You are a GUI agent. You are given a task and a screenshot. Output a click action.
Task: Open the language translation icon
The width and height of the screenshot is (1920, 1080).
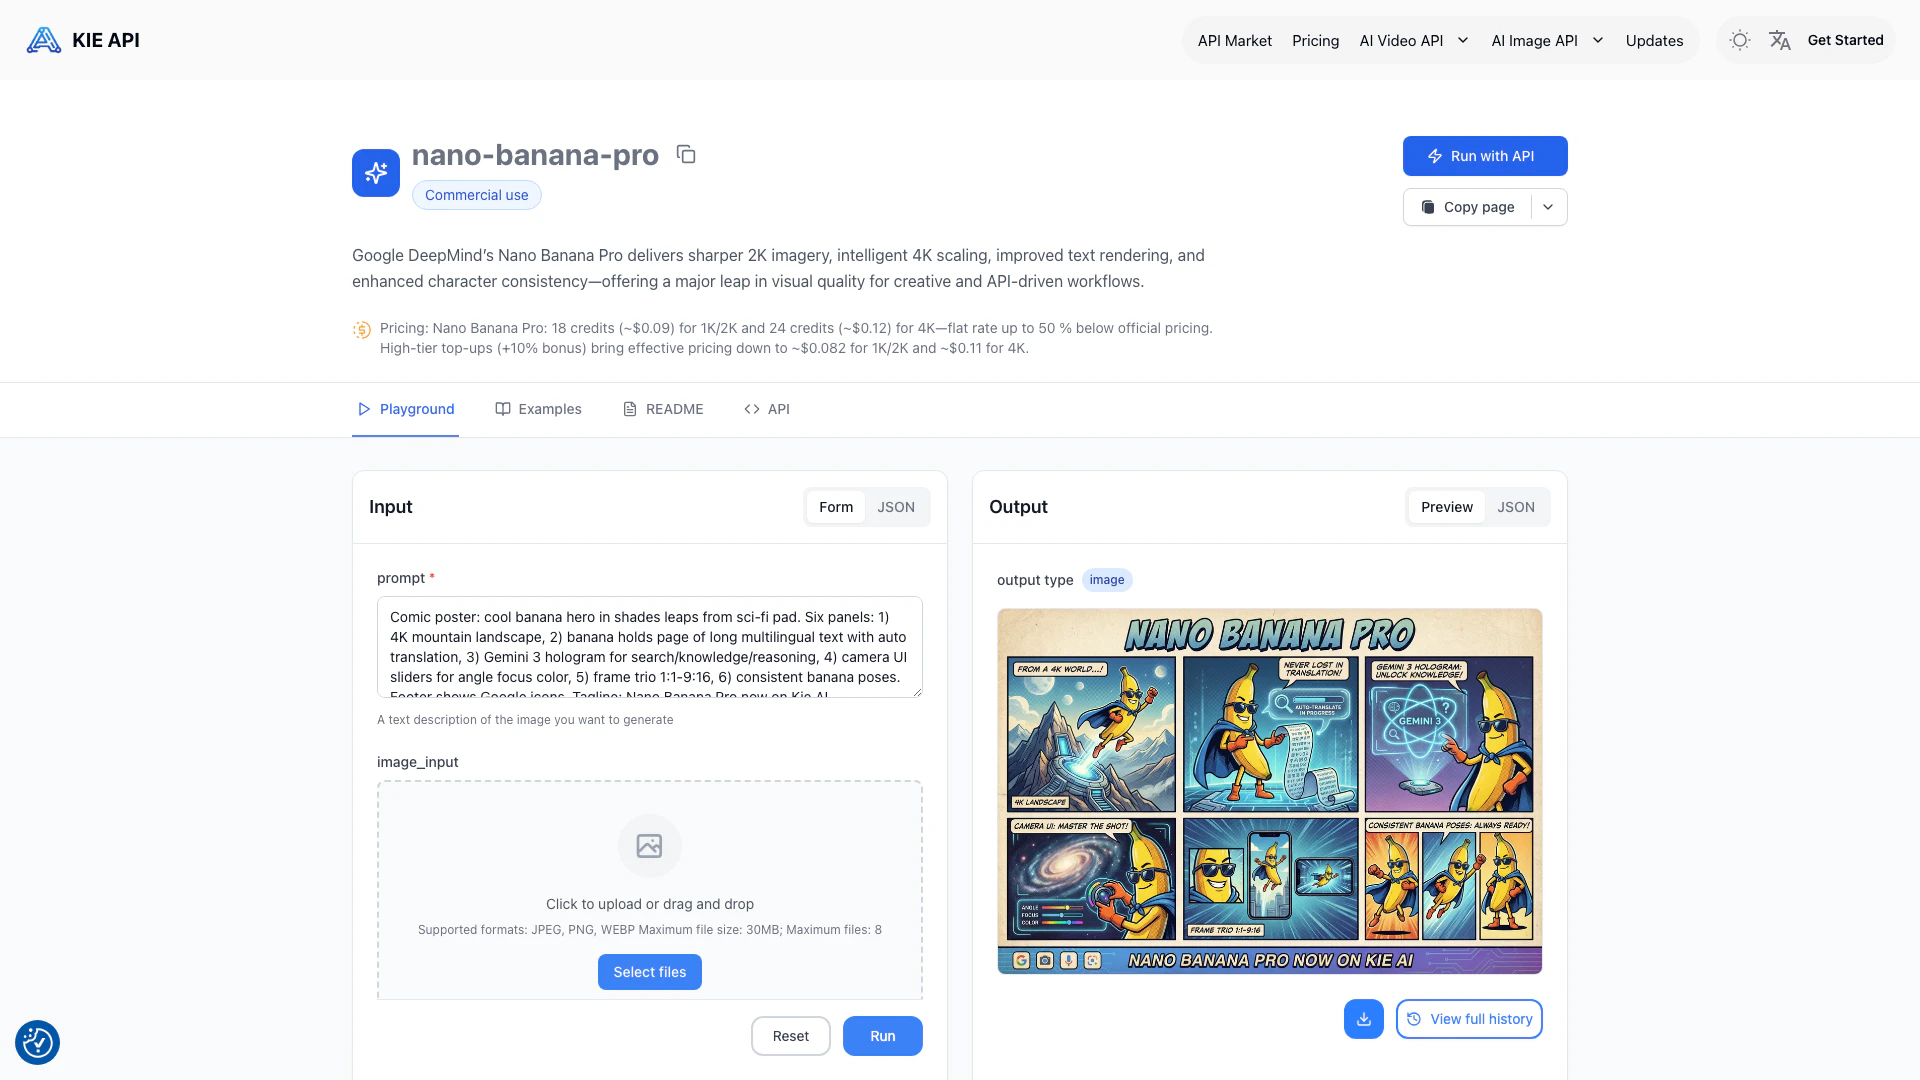click(1780, 40)
